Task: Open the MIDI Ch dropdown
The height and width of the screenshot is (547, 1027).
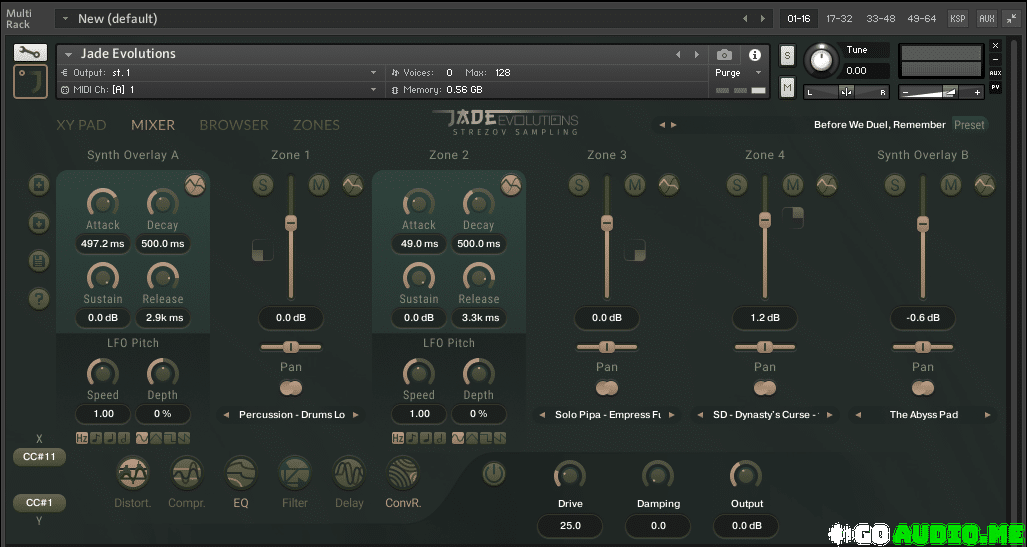Action: pos(373,90)
